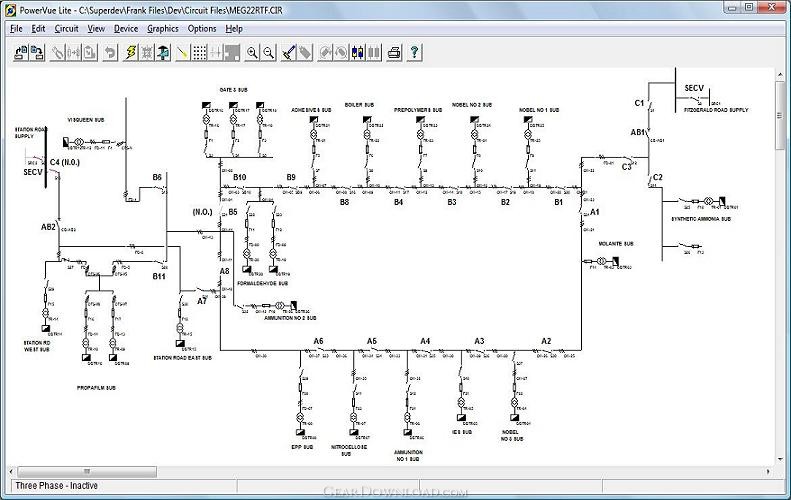Click the 'AB1' breaker label
This screenshot has height=500, width=791.
coord(638,132)
